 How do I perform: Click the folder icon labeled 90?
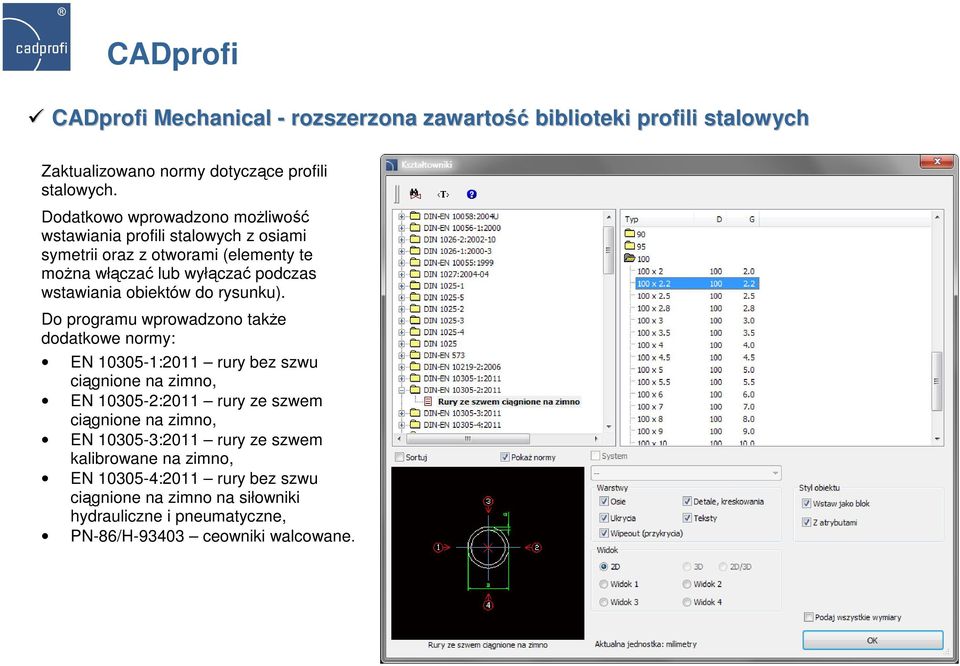click(629, 234)
